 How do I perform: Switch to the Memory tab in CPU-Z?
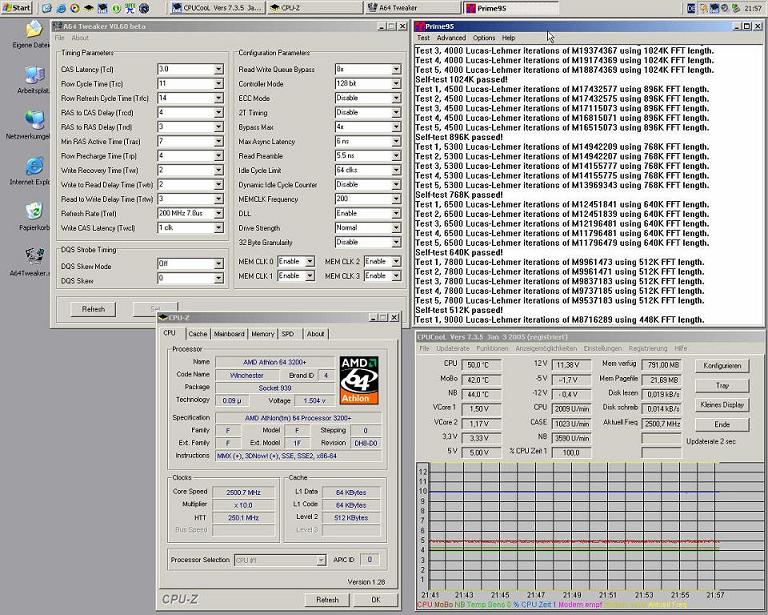[263, 333]
